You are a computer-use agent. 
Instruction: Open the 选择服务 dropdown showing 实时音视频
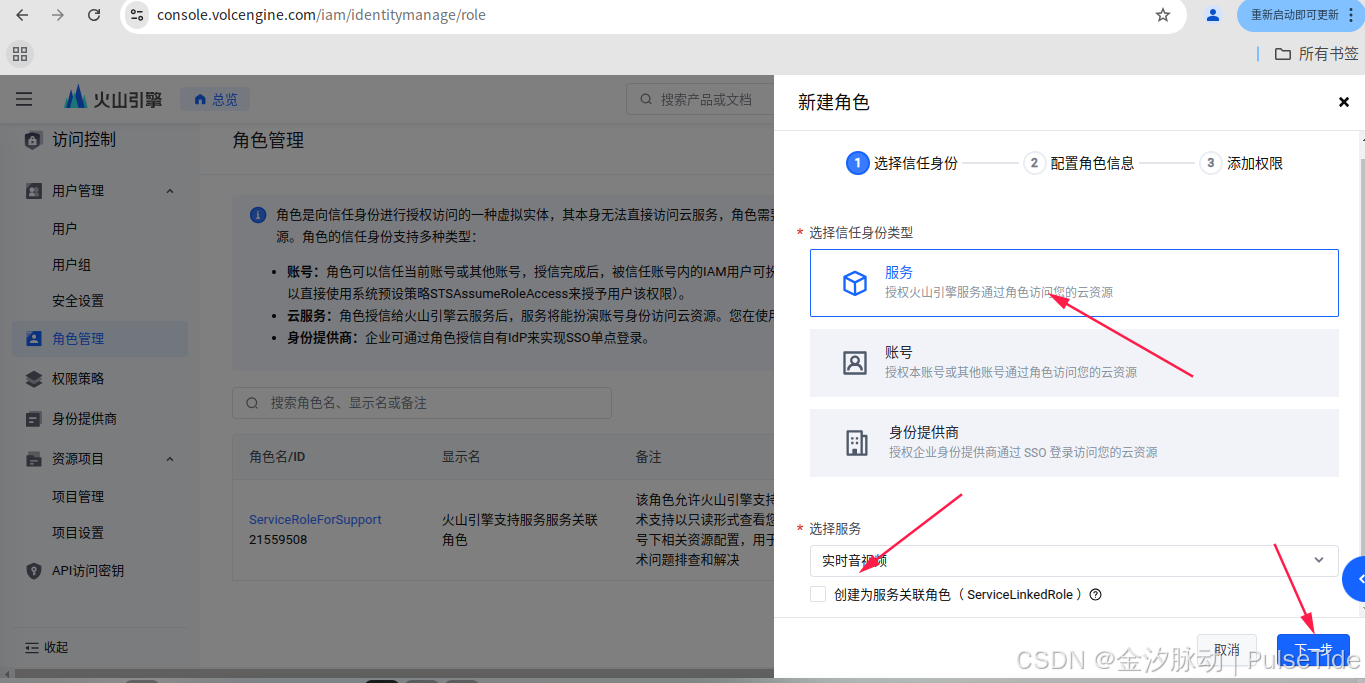click(x=1074, y=560)
